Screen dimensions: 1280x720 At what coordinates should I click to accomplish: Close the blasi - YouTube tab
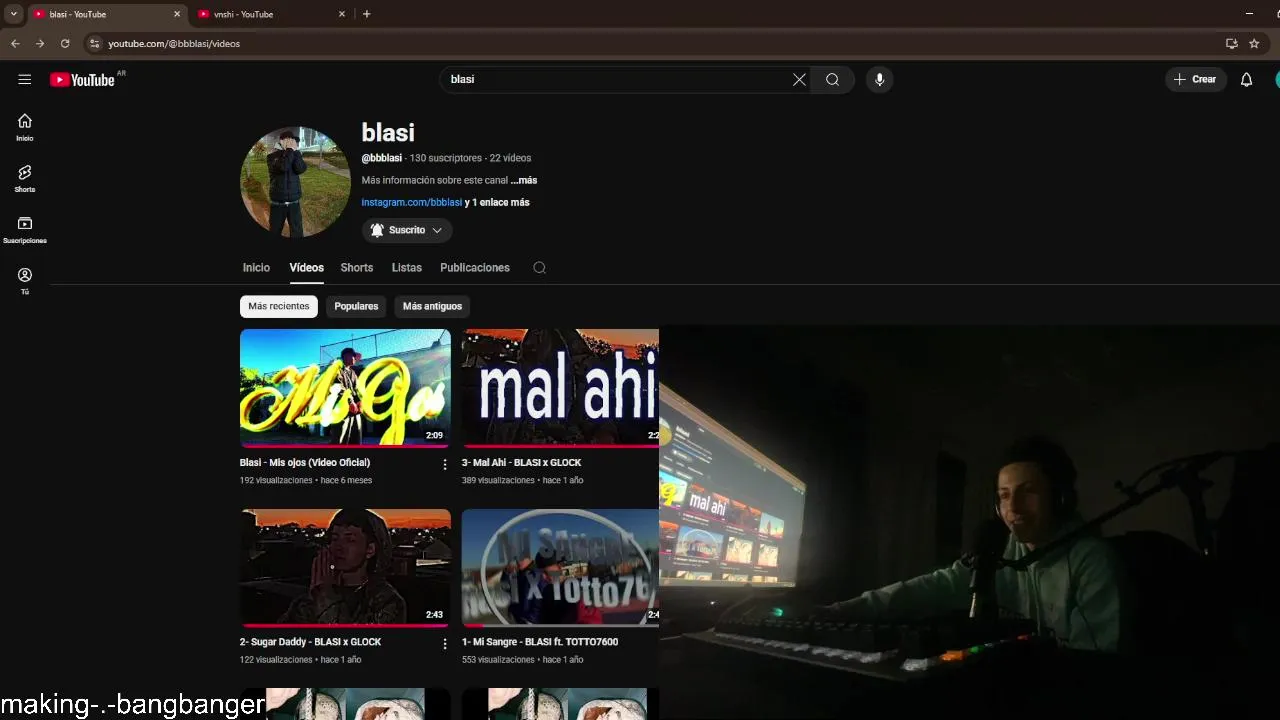177,14
